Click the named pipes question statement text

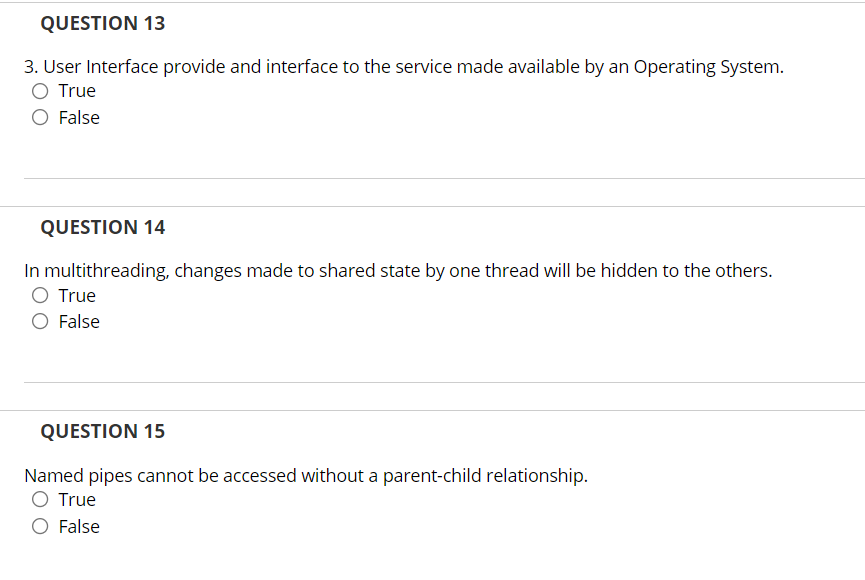pyautogui.click(x=306, y=475)
